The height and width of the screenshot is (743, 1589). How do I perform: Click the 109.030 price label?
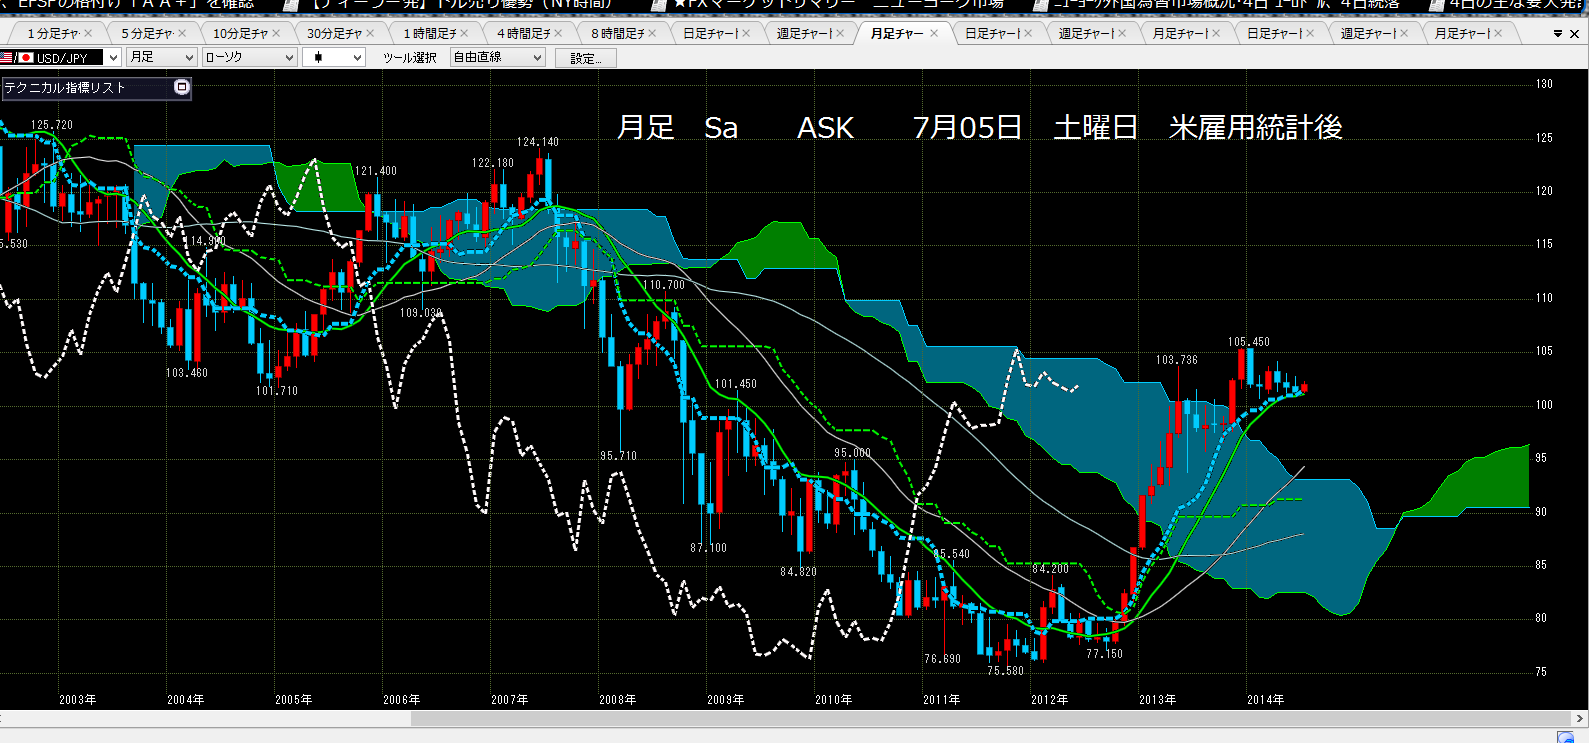tap(421, 313)
